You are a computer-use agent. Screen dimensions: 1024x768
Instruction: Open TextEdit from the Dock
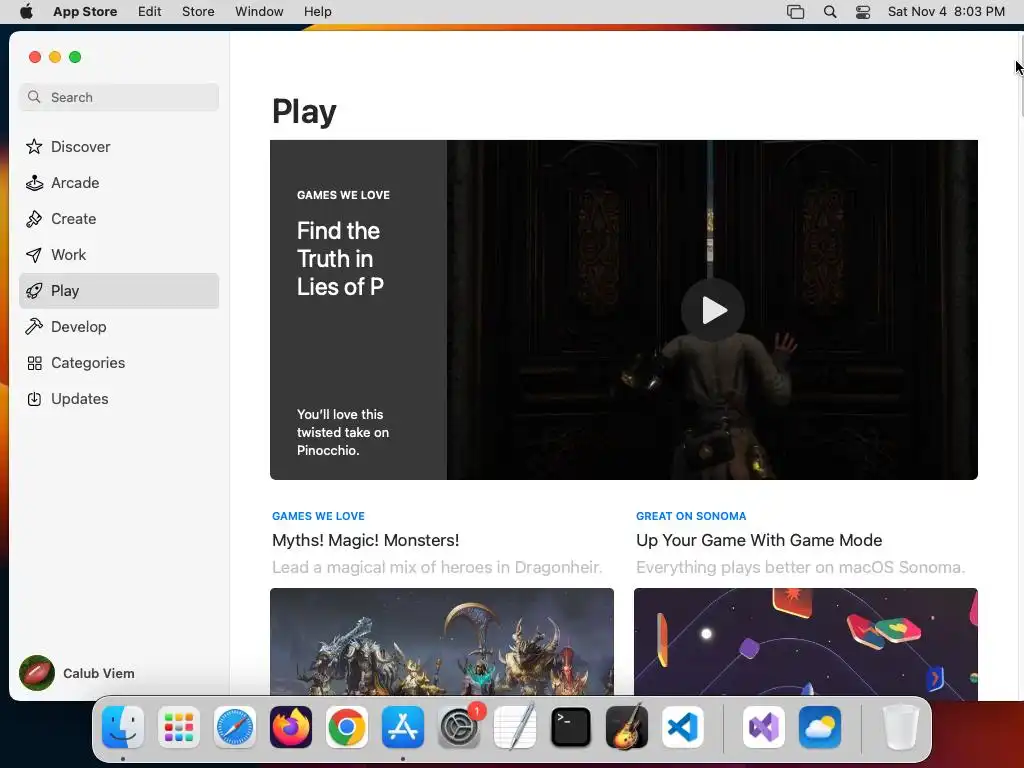click(515, 727)
